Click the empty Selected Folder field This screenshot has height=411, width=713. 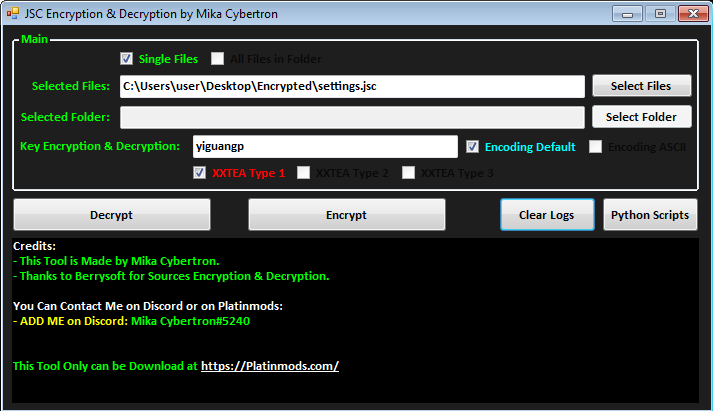click(352, 117)
